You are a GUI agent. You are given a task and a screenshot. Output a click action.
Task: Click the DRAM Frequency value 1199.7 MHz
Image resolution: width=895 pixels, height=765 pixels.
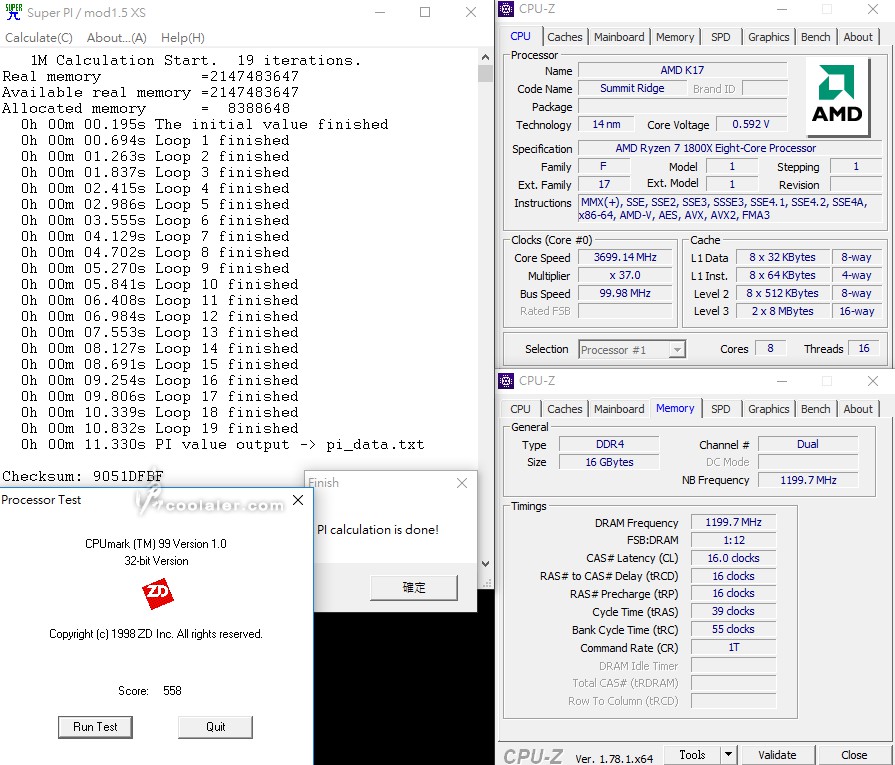click(733, 522)
